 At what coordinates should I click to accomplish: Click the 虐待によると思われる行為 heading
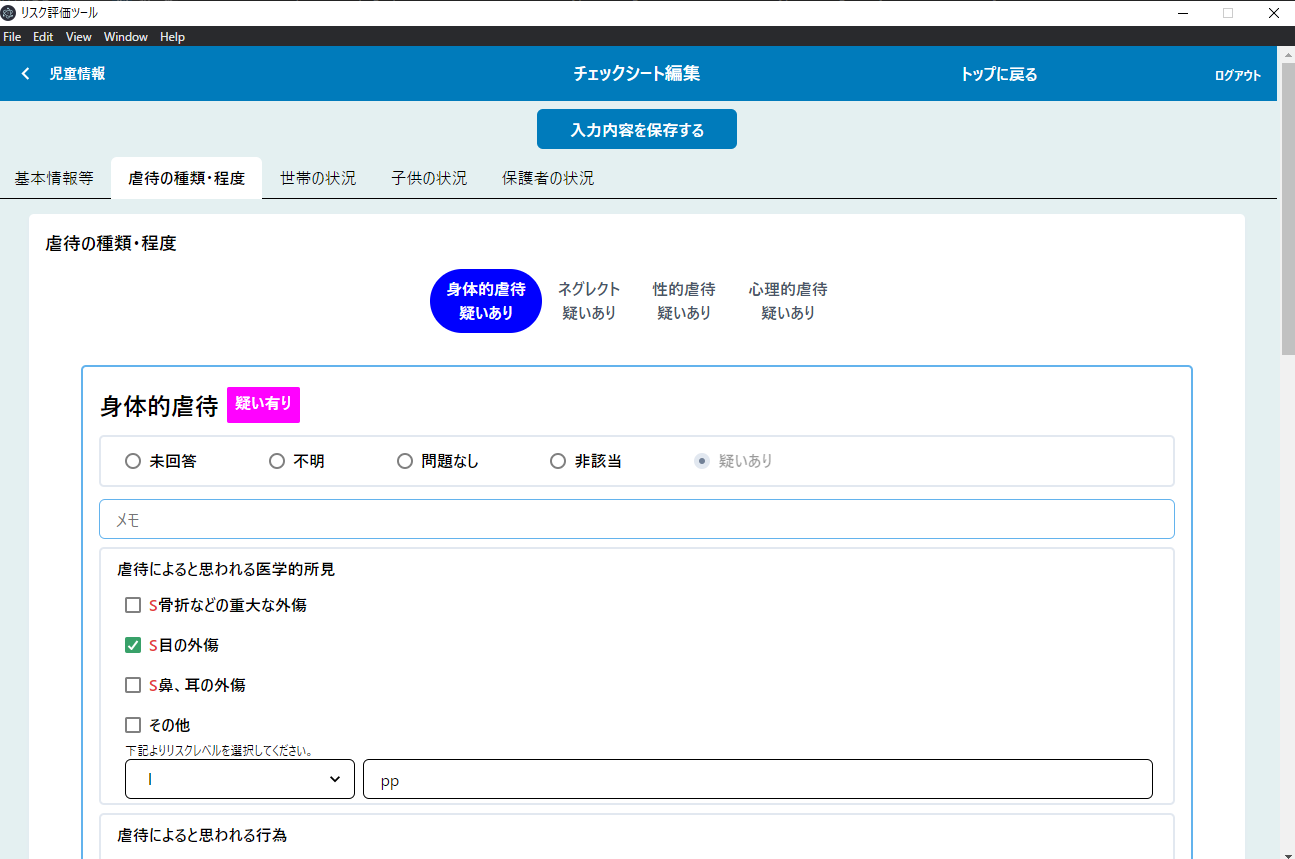[x=202, y=834]
